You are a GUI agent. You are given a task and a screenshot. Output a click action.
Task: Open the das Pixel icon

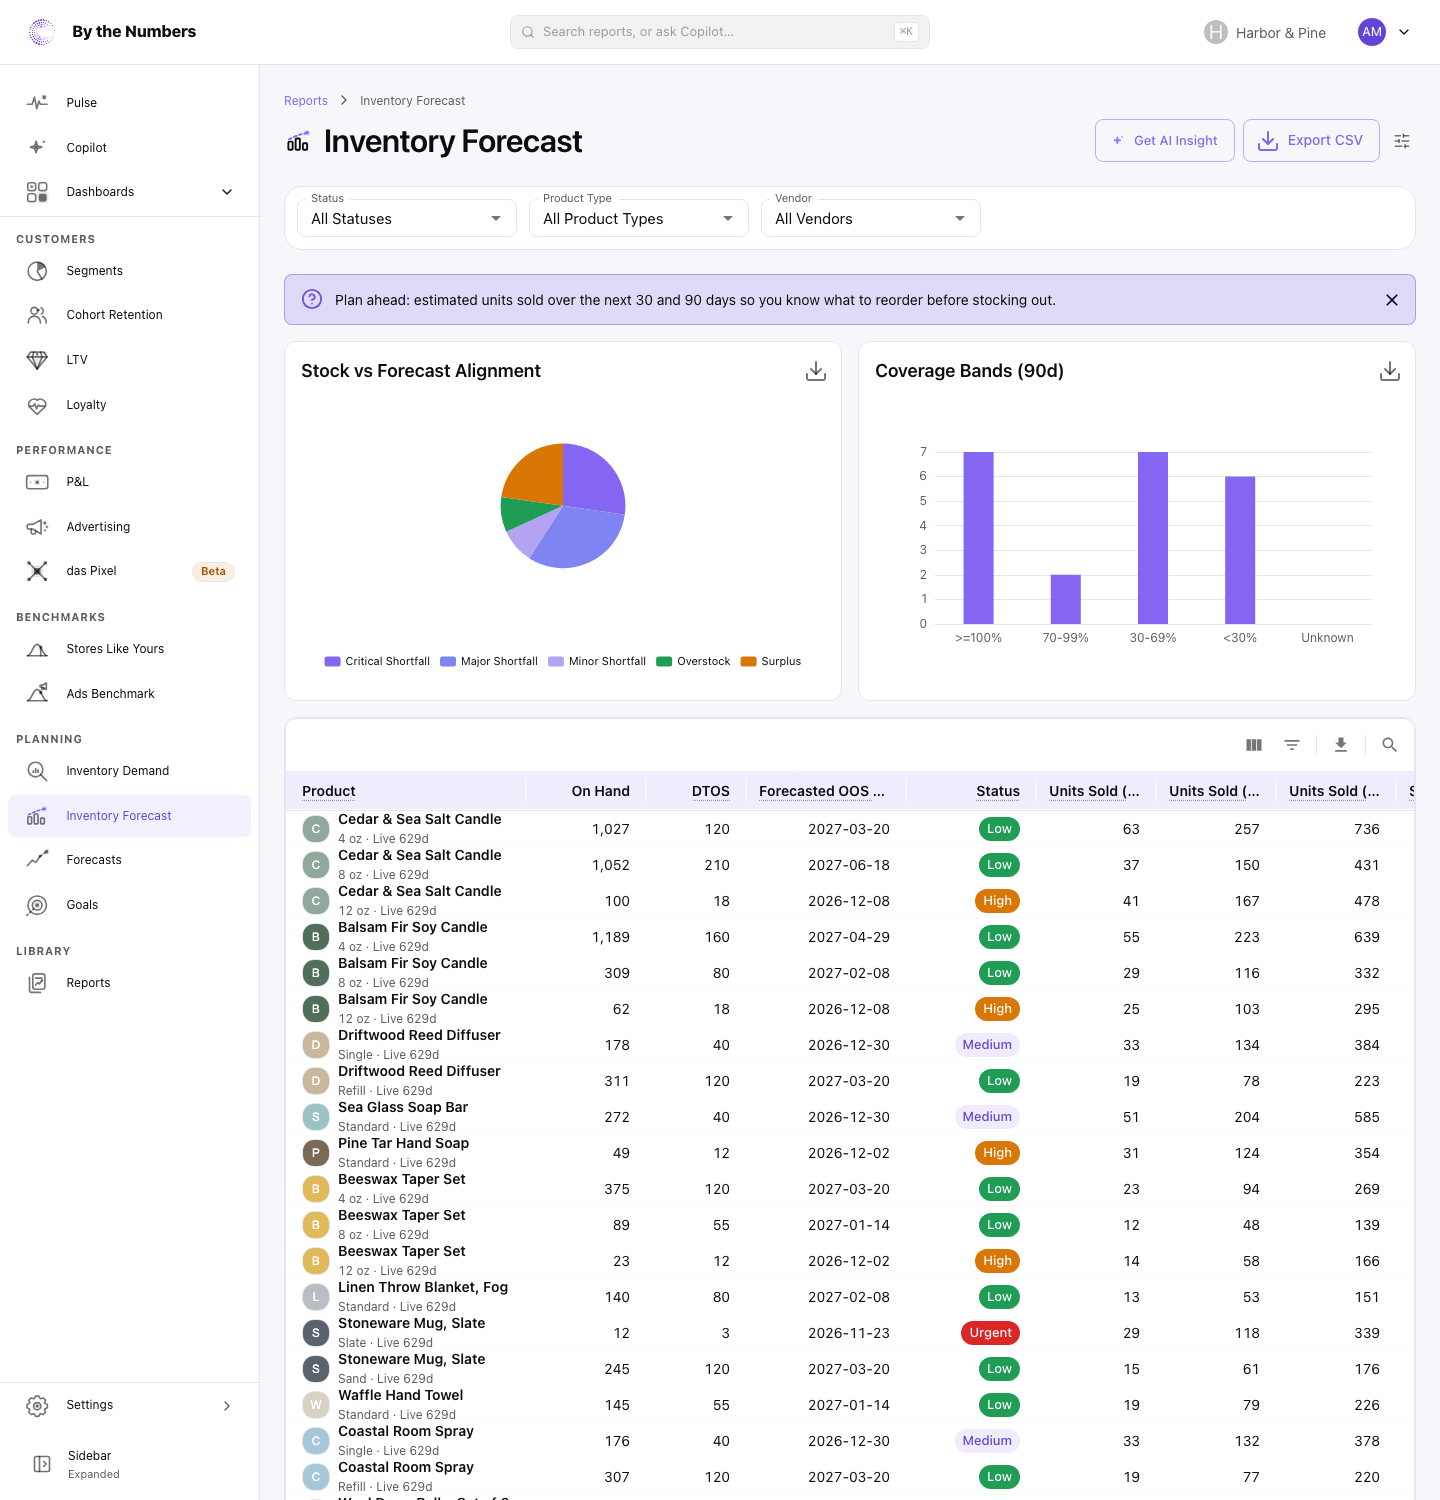37,571
